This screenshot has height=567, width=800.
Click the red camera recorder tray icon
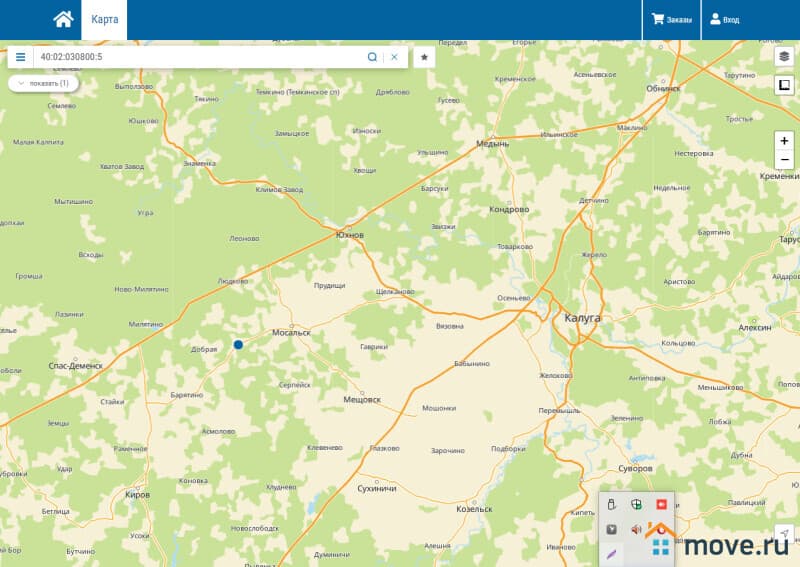(x=661, y=503)
